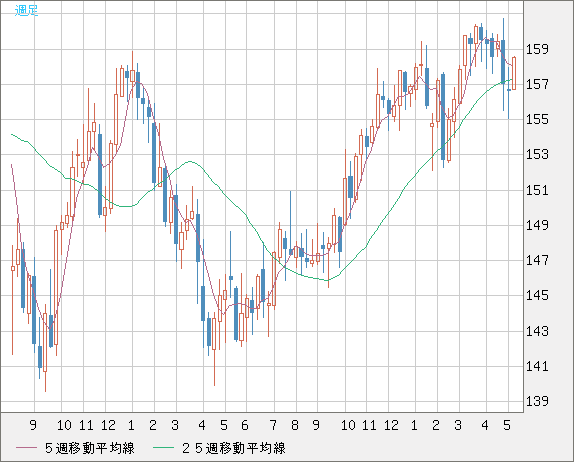Click the 139 price axis label
Viewport: 574px width, 462px height.
coord(537,401)
